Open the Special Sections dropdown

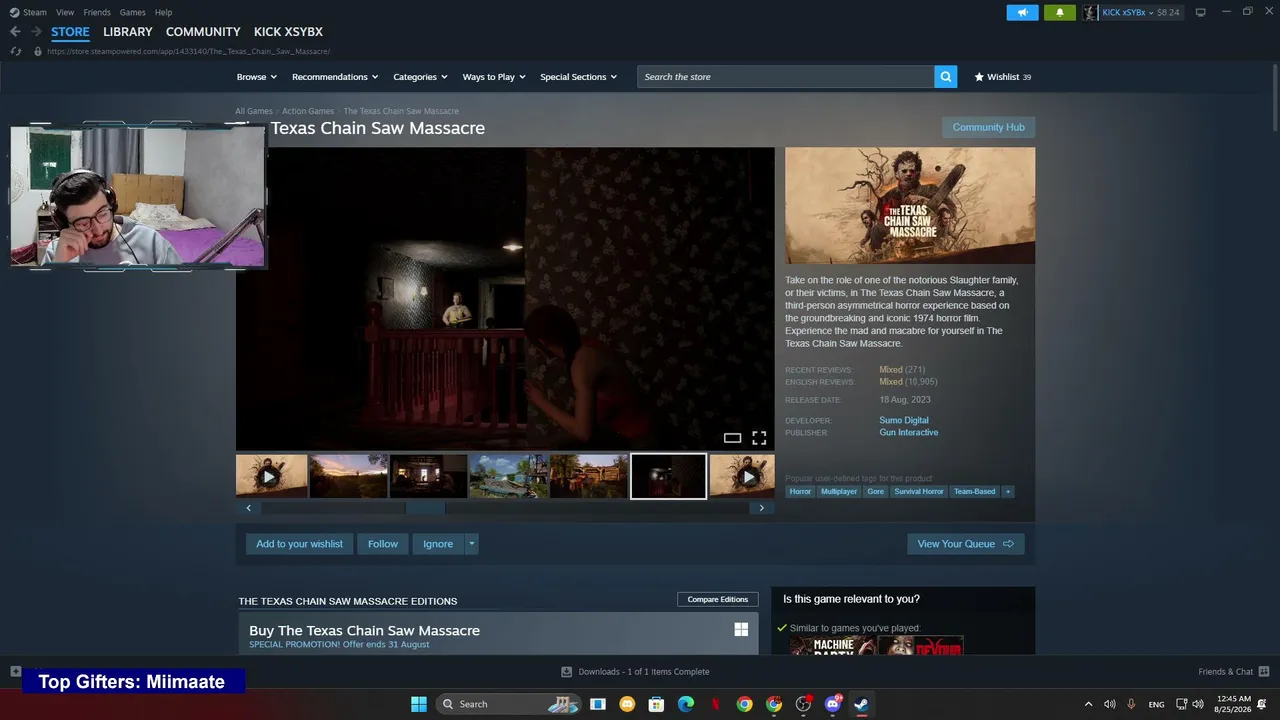(x=579, y=77)
